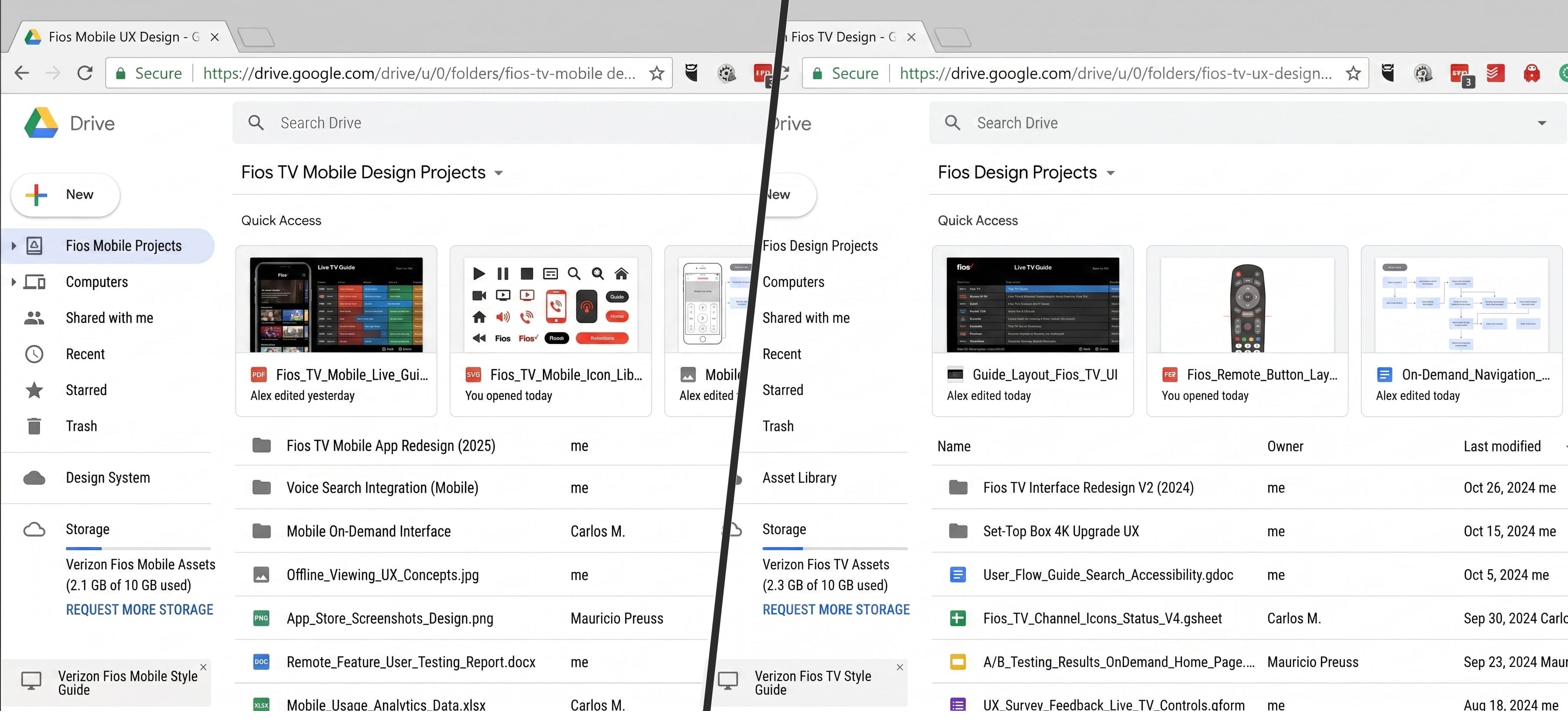This screenshot has width=1568, height=728.
Task: Sort files by the Last modified column header
Action: pos(1502,446)
